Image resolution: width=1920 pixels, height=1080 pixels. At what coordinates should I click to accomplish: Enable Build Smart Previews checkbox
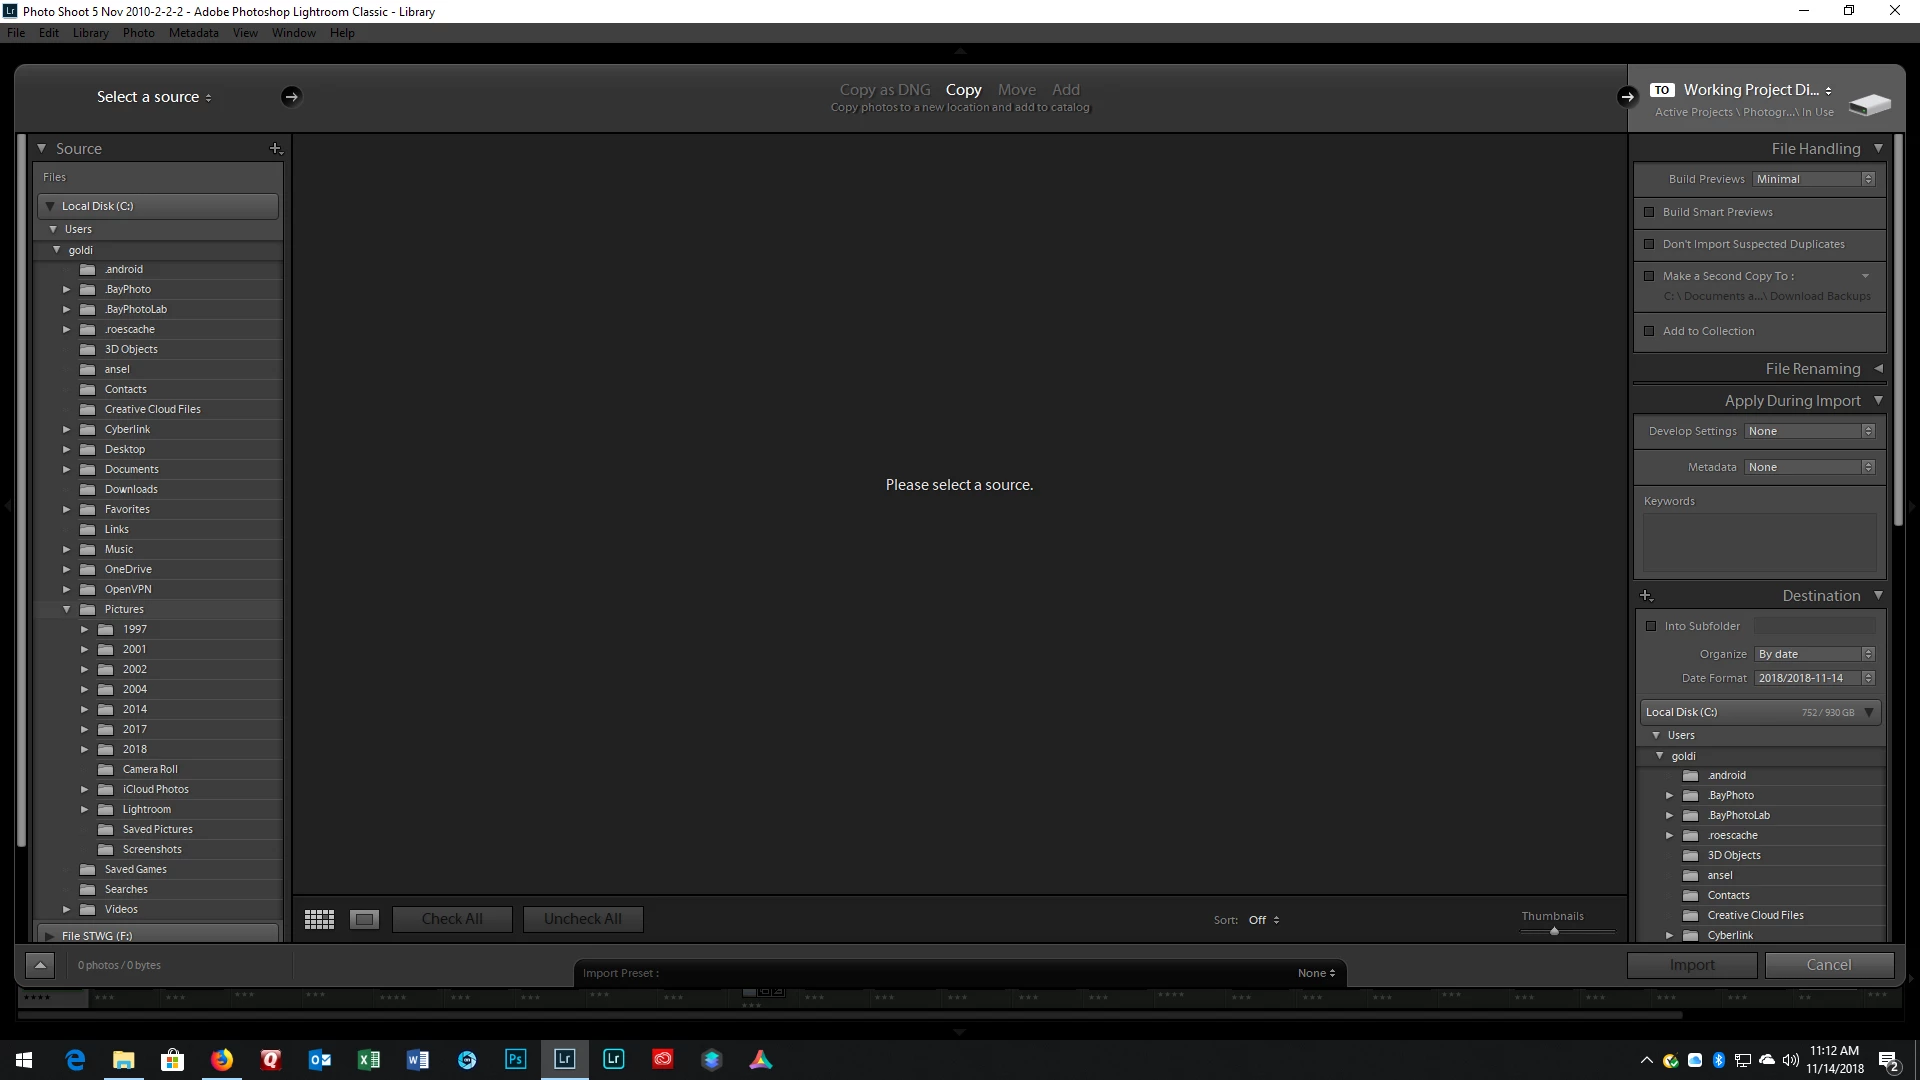[1649, 212]
